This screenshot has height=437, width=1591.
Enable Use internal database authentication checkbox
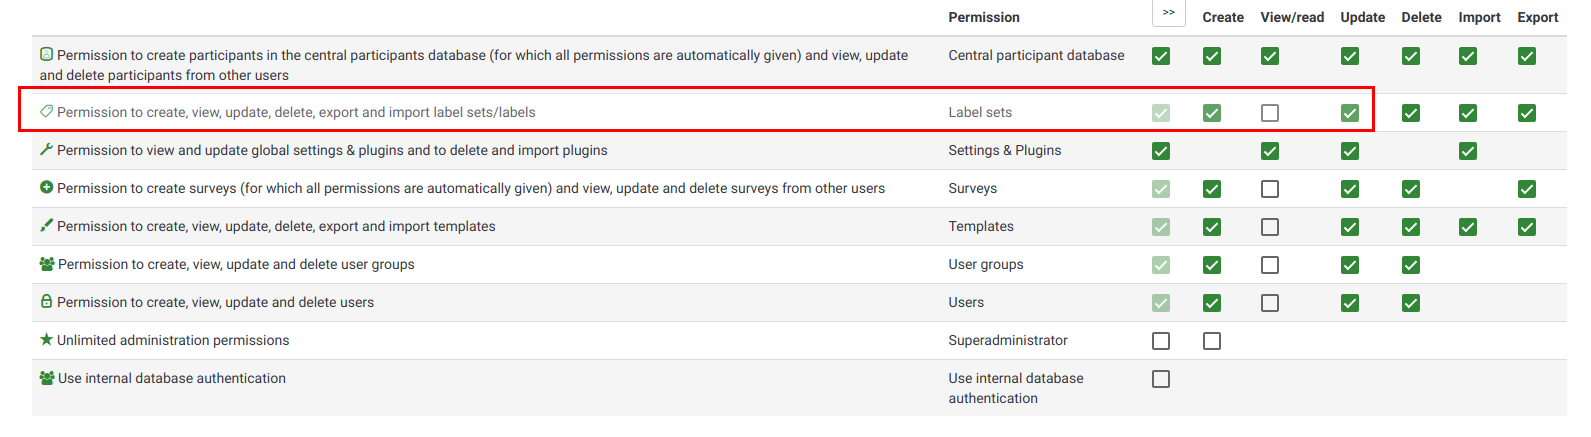click(1161, 379)
